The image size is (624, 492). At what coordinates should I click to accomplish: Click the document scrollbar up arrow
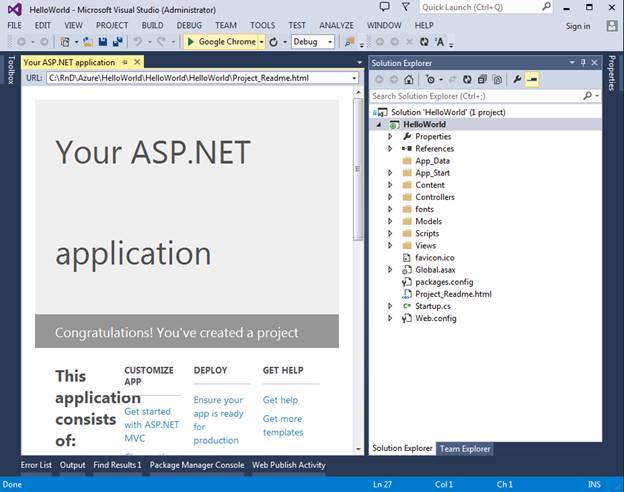(x=358, y=92)
